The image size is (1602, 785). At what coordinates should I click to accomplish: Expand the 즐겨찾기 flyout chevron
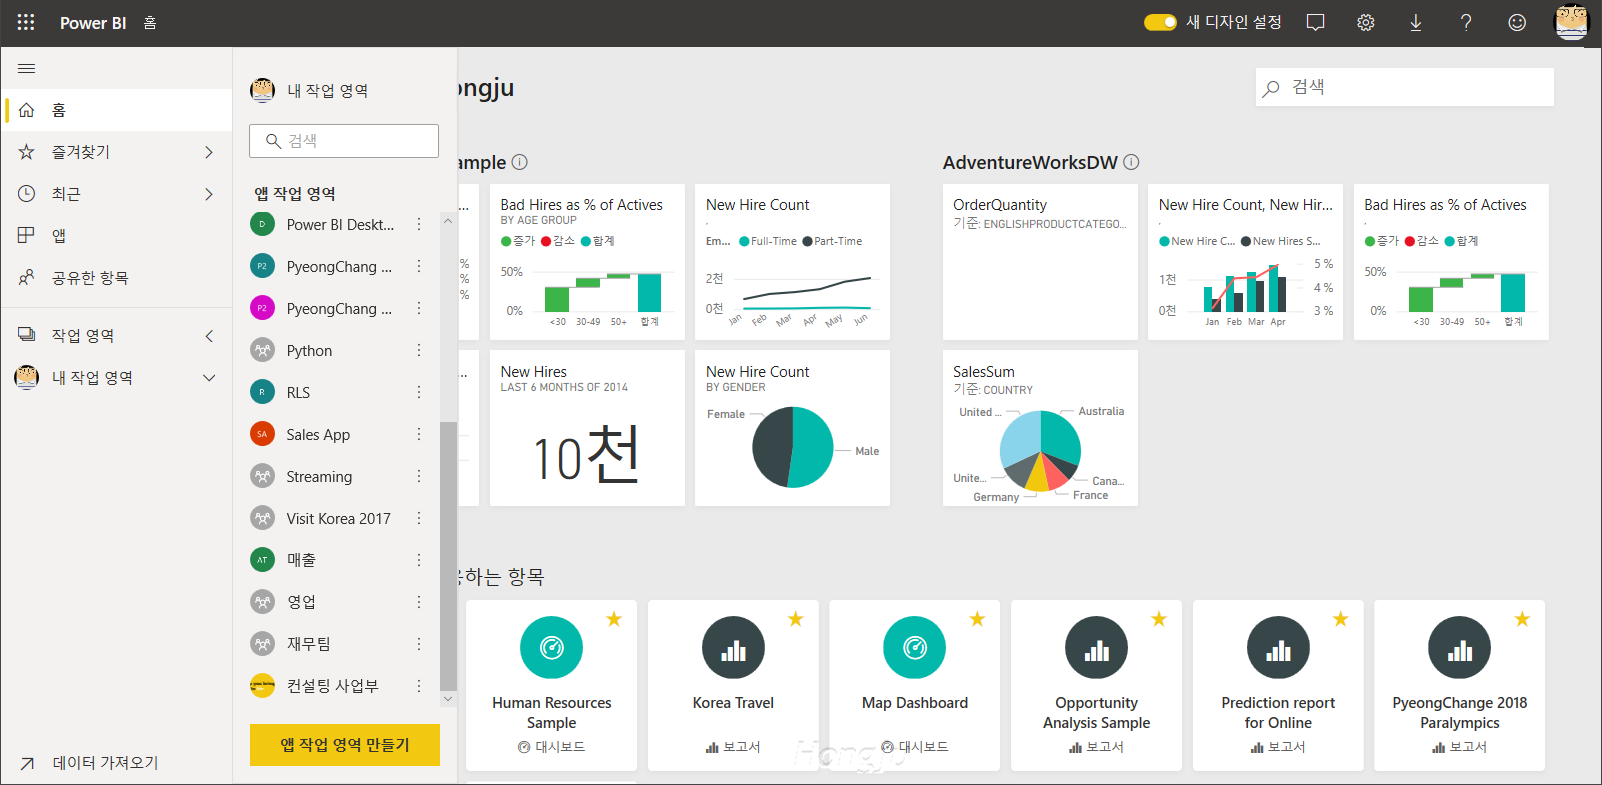click(x=209, y=152)
